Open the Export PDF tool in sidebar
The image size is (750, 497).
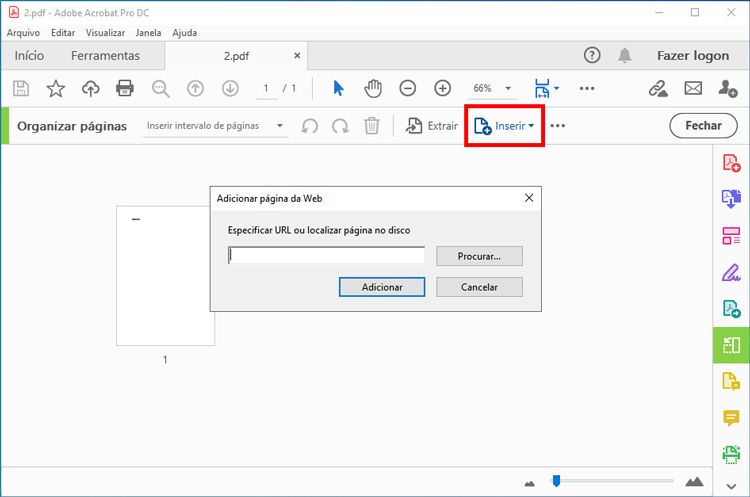pyautogui.click(x=731, y=199)
